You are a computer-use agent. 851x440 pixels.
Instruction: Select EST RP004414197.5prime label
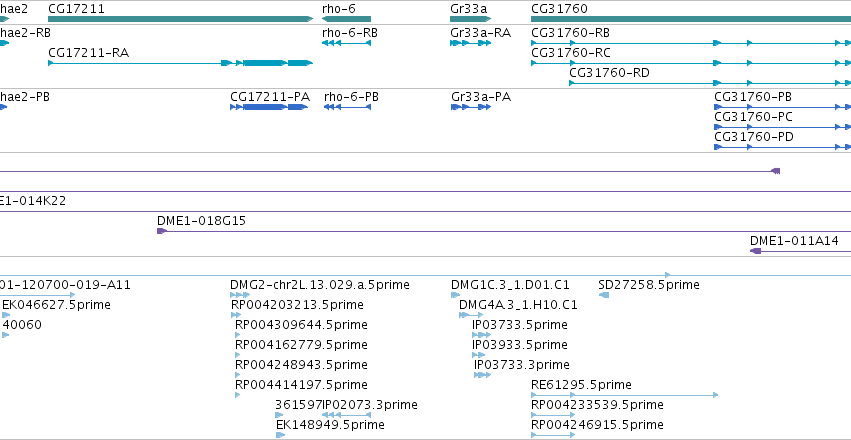[x=301, y=385]
